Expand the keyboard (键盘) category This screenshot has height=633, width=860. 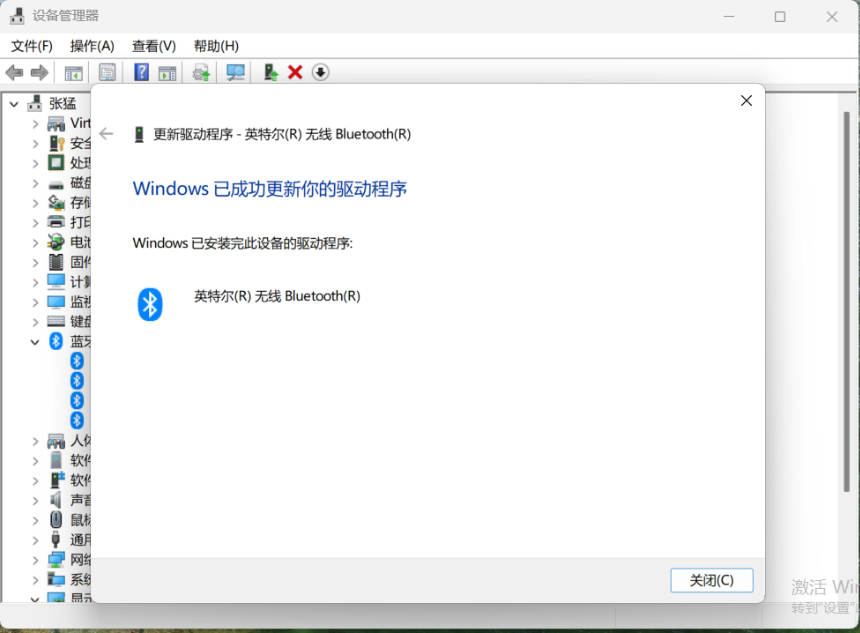tap(35, 322)
